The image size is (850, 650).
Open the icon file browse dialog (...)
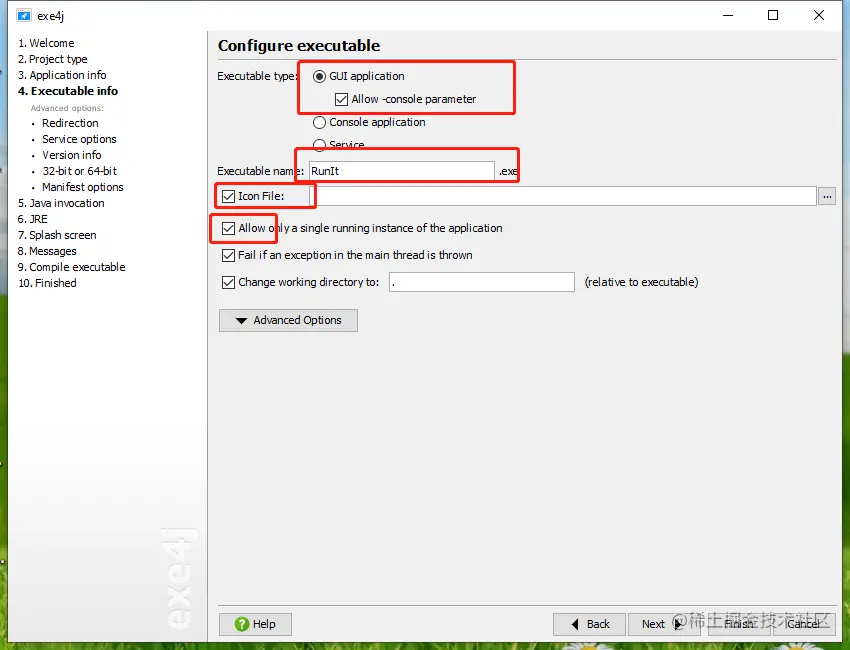click(x=827, y=196)
